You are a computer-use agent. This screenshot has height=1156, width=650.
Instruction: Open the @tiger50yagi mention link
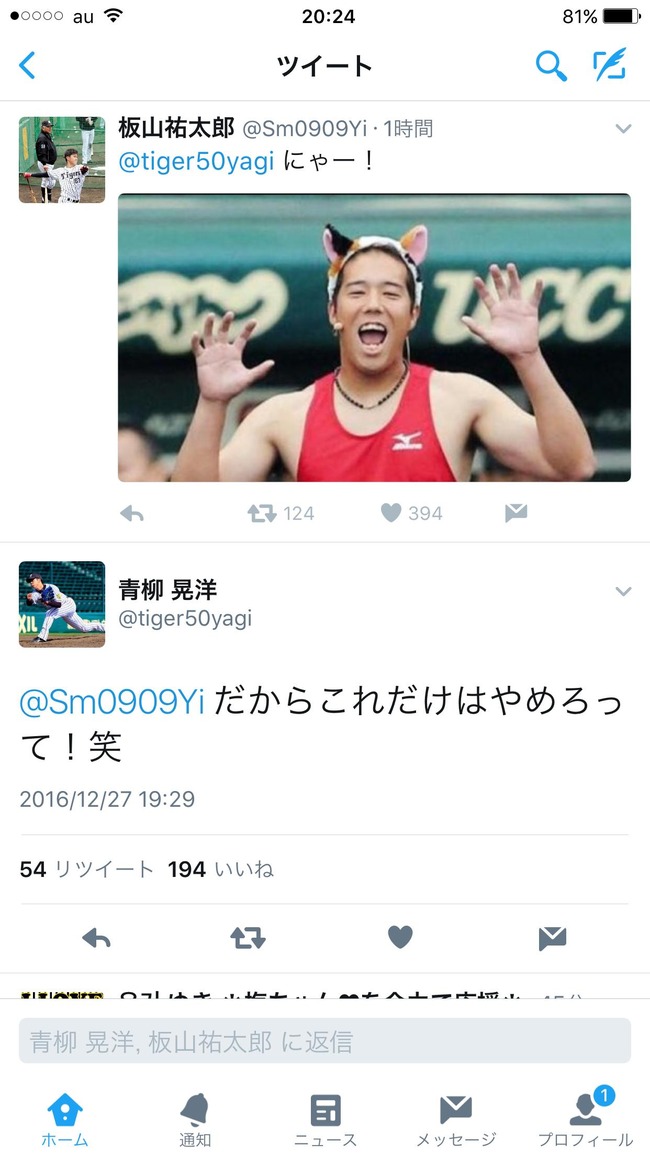(196, 163)
